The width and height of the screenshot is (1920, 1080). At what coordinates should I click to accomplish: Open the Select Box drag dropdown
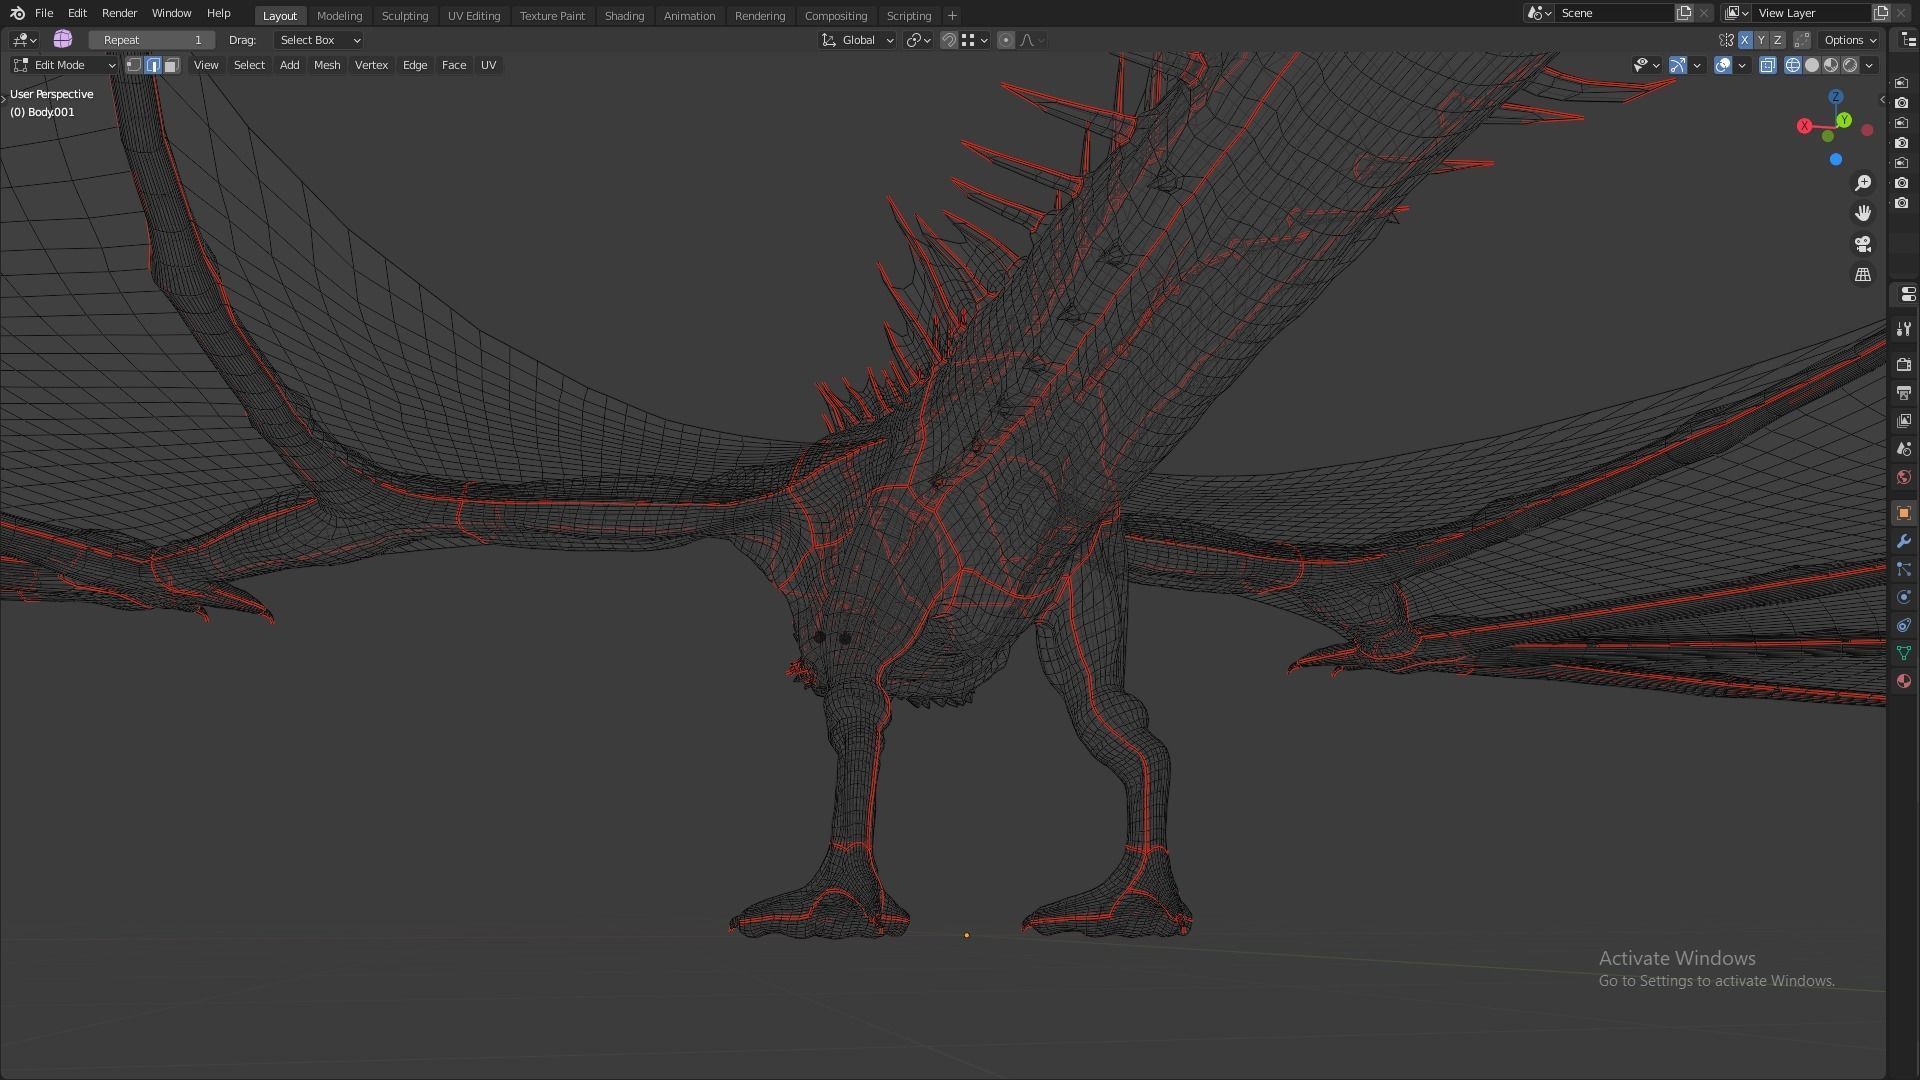(319, 40)
